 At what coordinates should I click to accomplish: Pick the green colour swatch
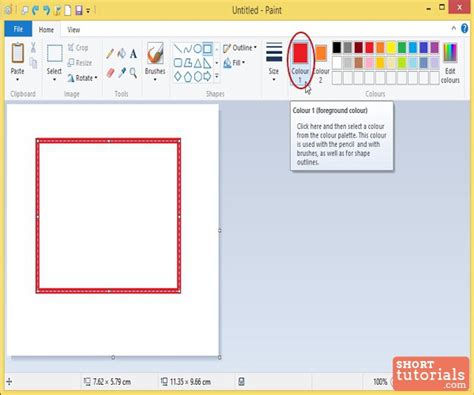pyautogui.click(x=402, y=48)
